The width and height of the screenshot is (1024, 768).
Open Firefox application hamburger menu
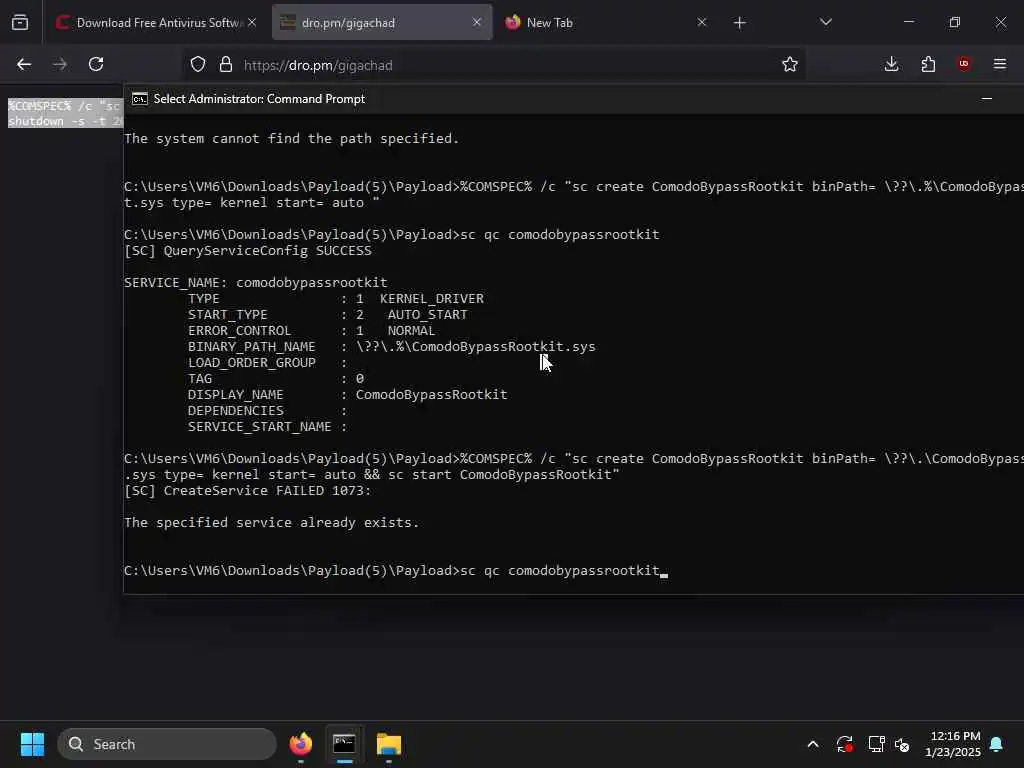coord(1000,65)
